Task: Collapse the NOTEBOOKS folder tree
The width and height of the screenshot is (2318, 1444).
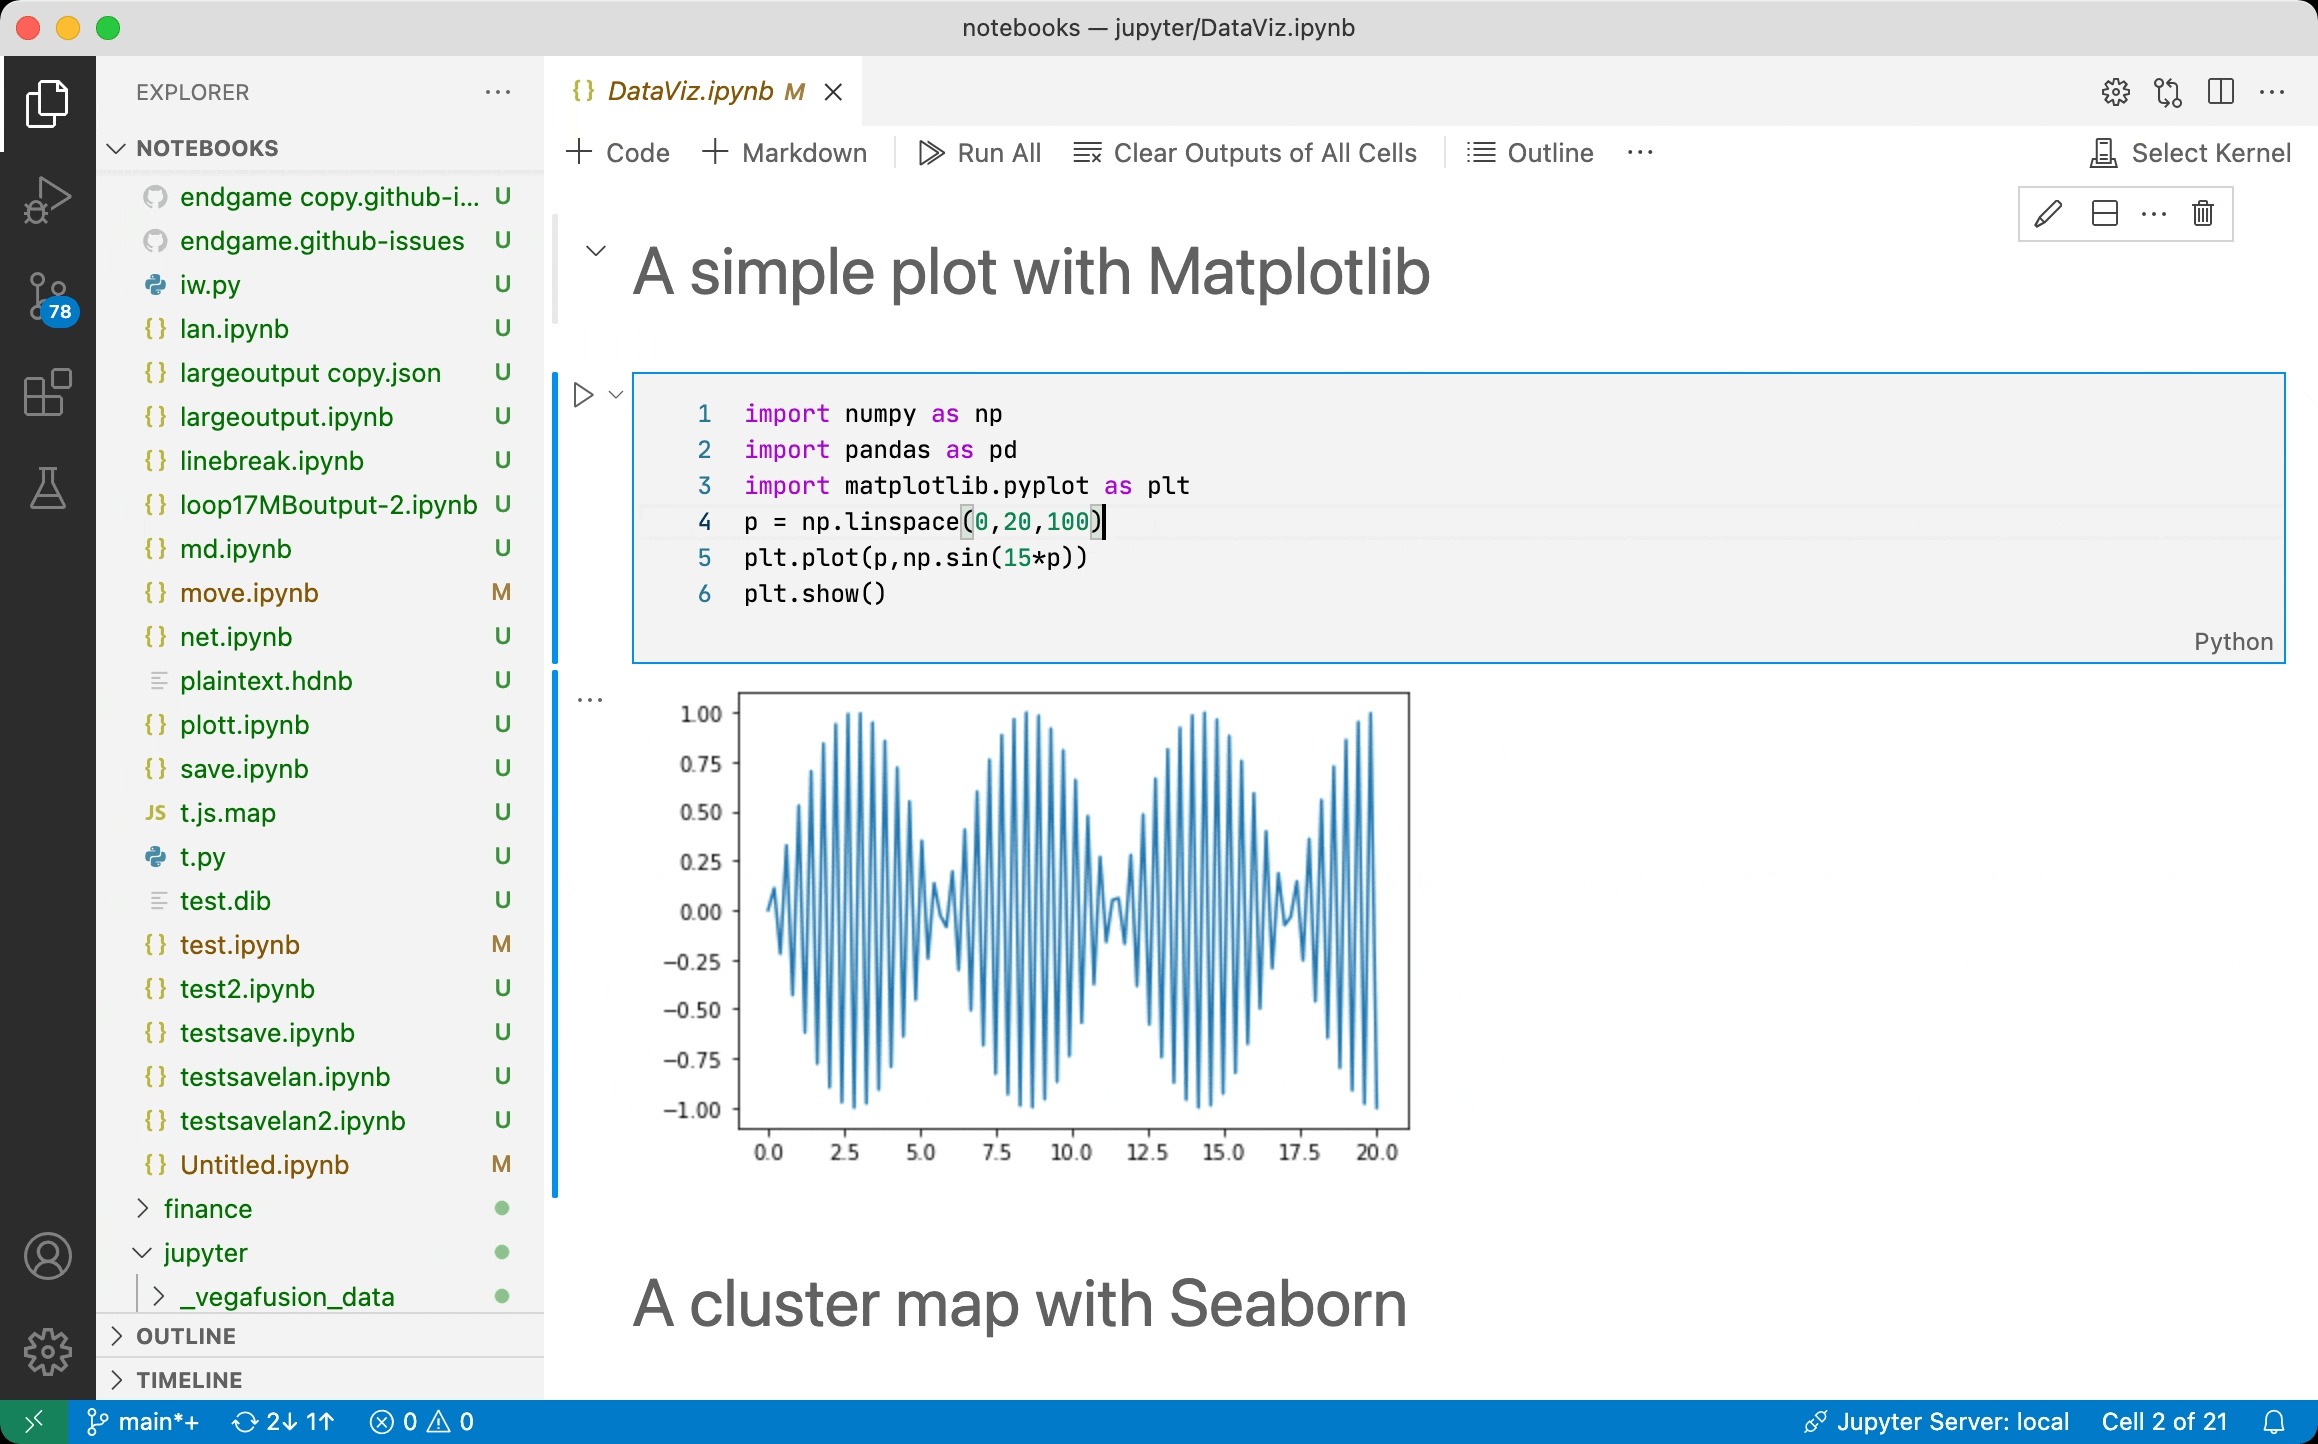Action: pyautogui.click(x=116, y=147)
